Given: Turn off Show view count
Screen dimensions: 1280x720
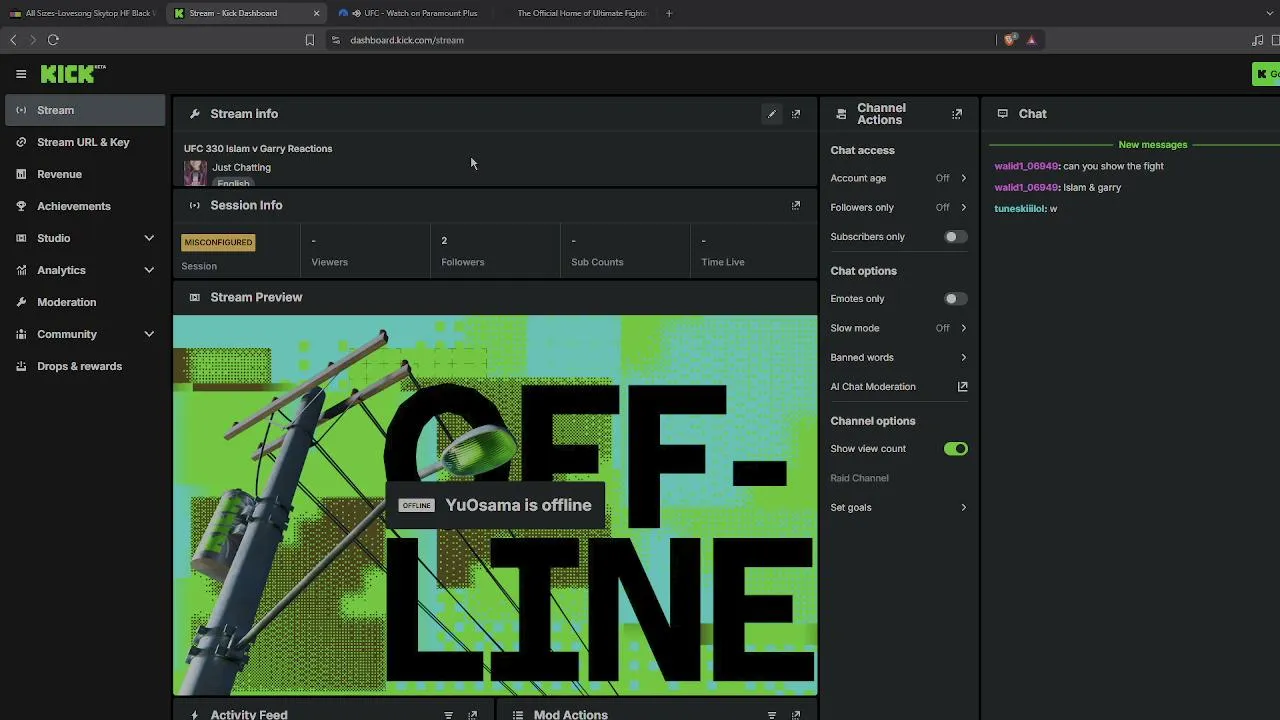Looking at the screenshot, I should point(956,449).
